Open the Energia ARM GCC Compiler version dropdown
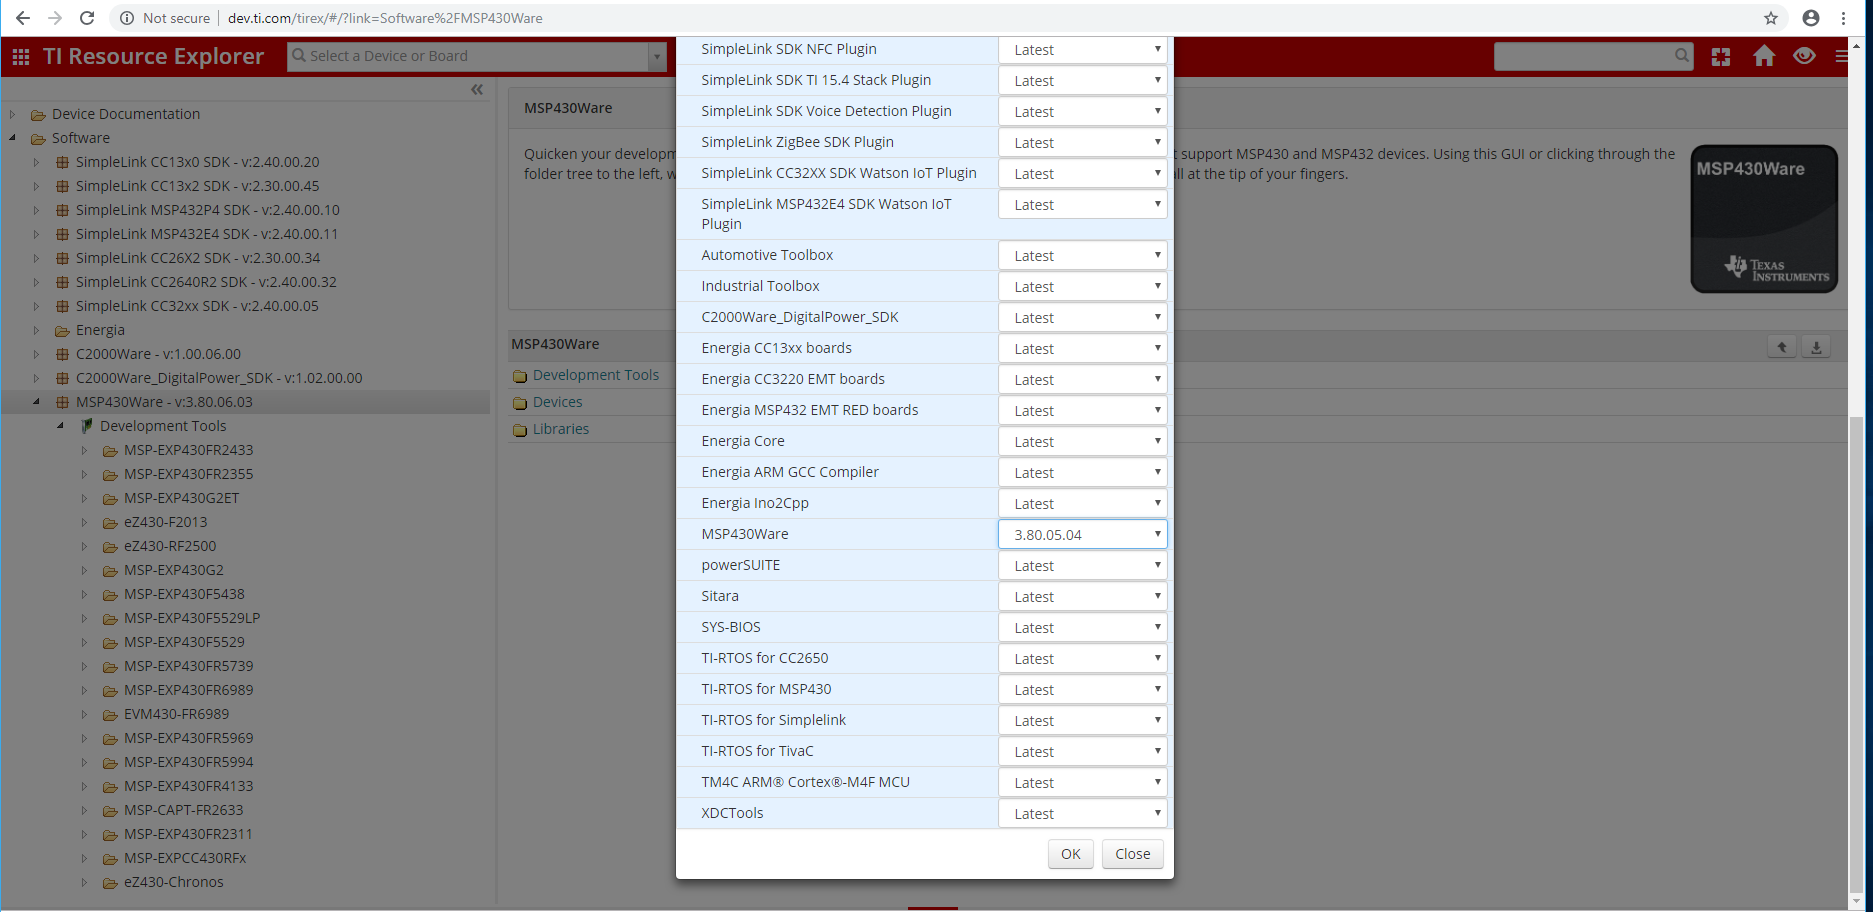 pyautogui.click(x=1083, y=473)
